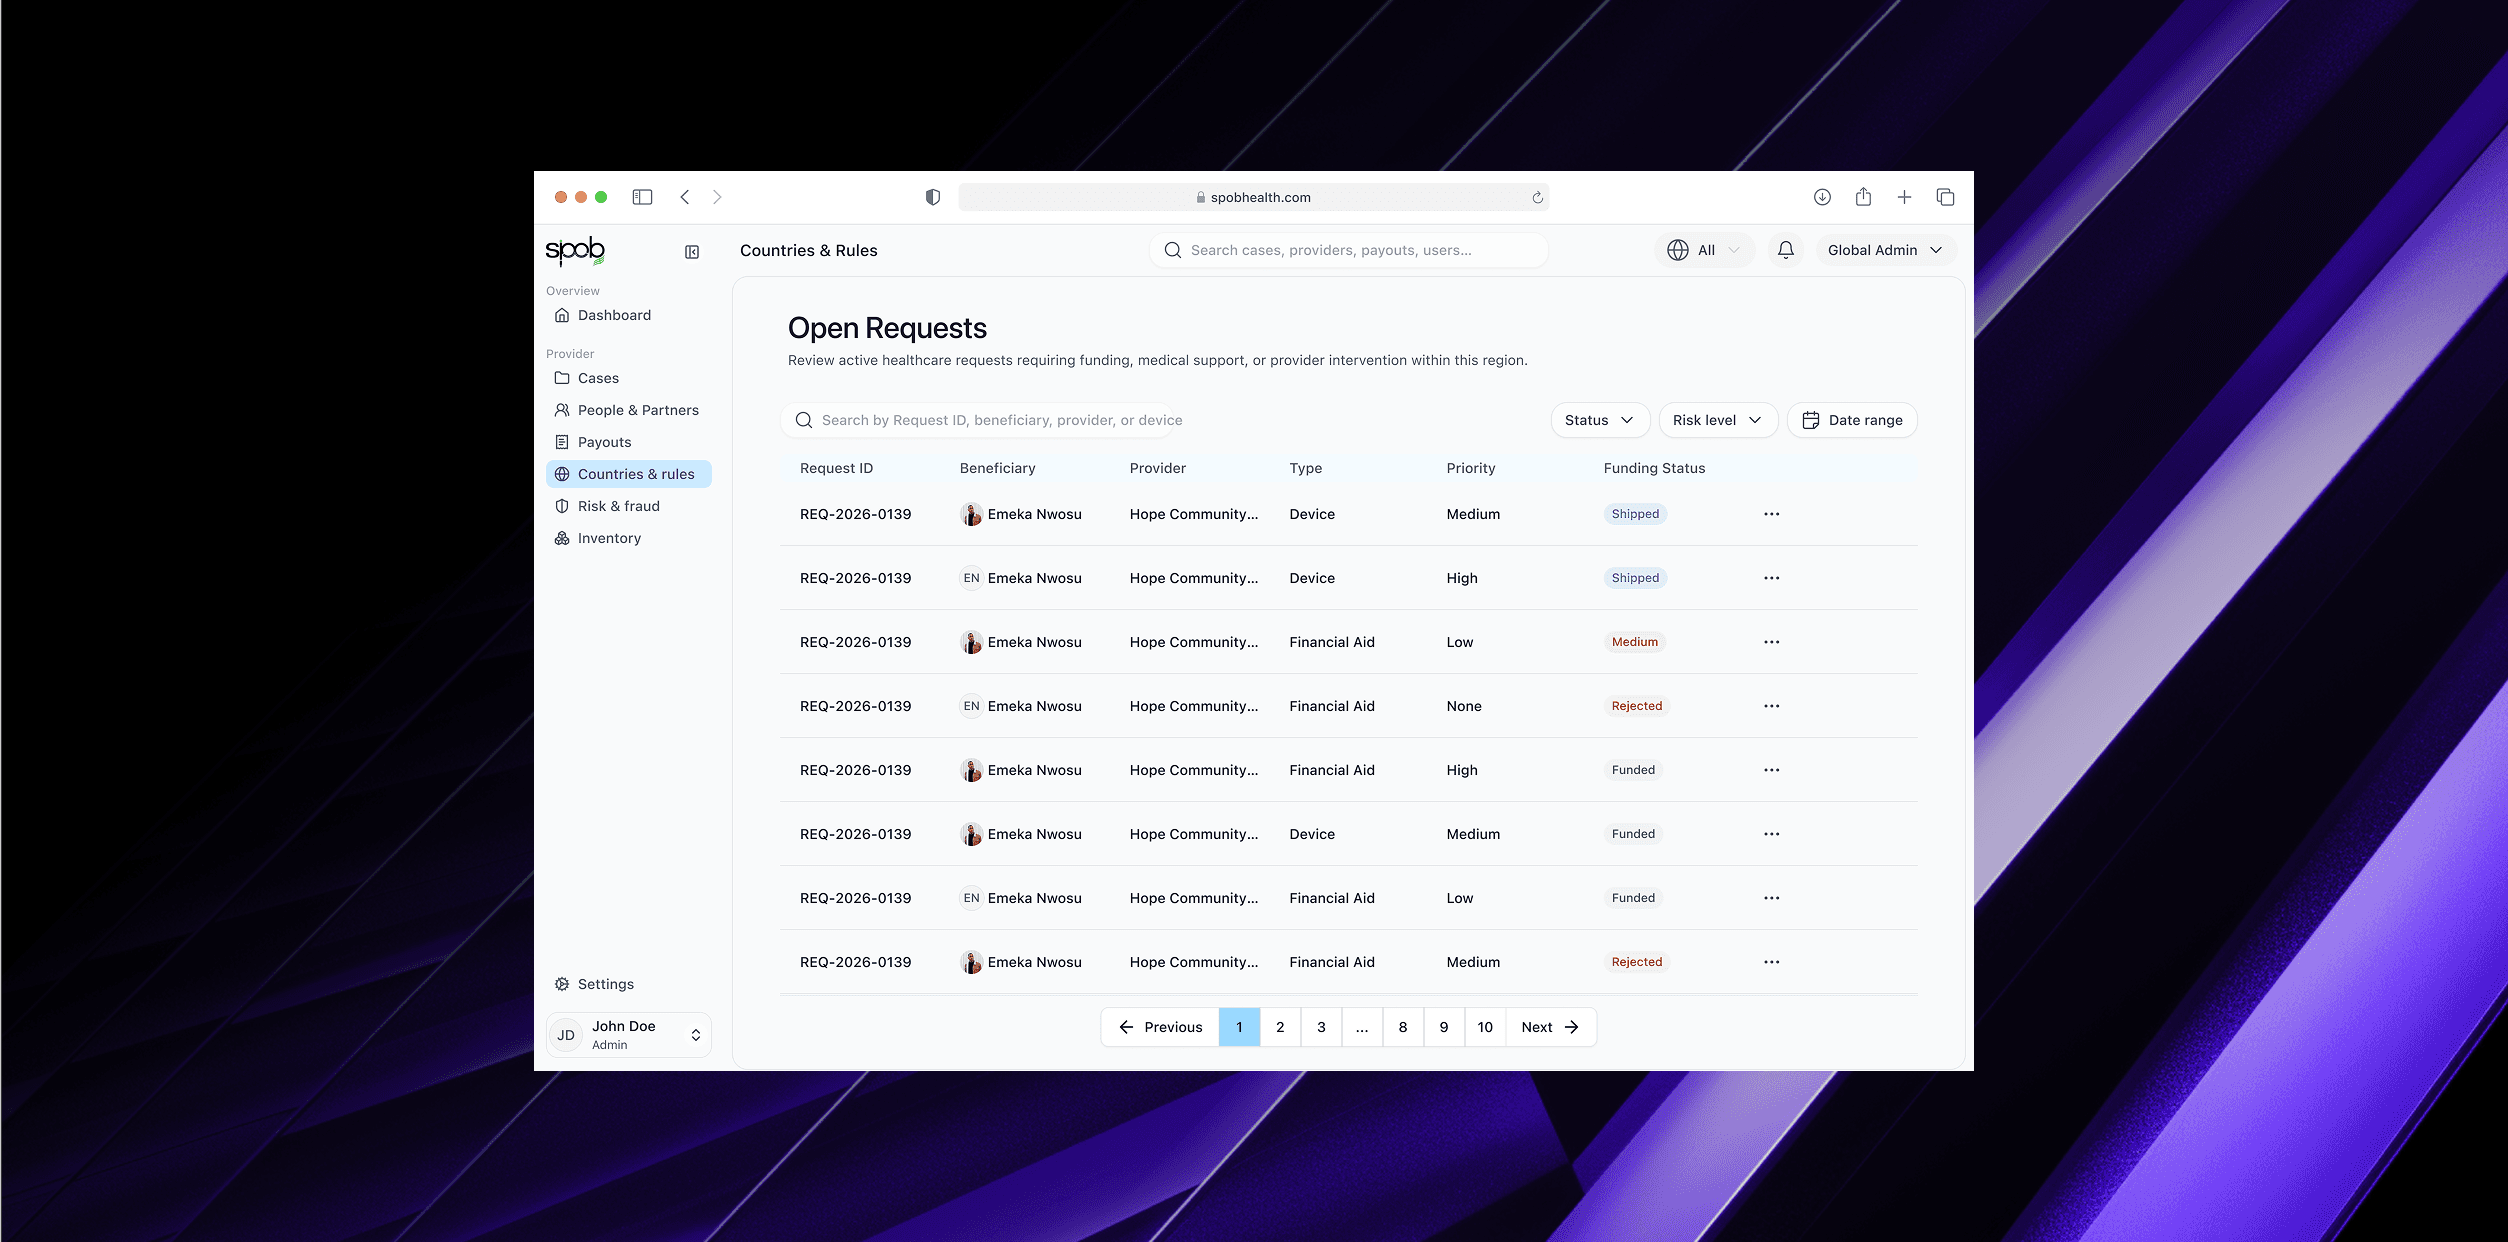Open the Global Admin role dropdown
This screenshot has height=1242, width=2508.
click(1886, 250)
